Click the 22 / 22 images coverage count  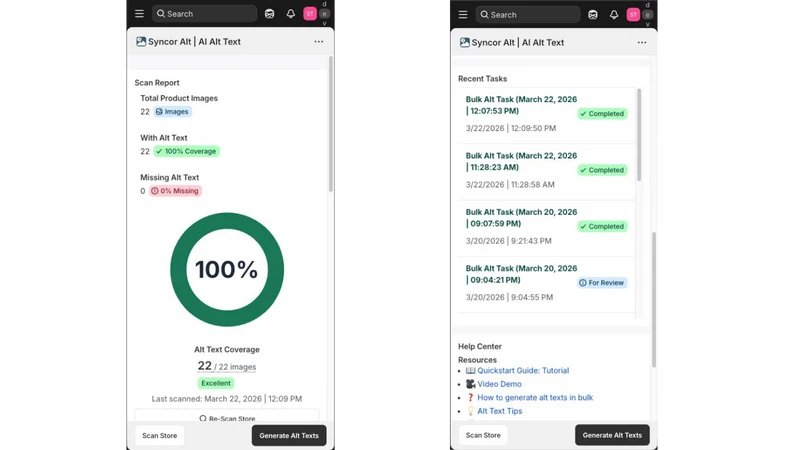pos(227,366)
